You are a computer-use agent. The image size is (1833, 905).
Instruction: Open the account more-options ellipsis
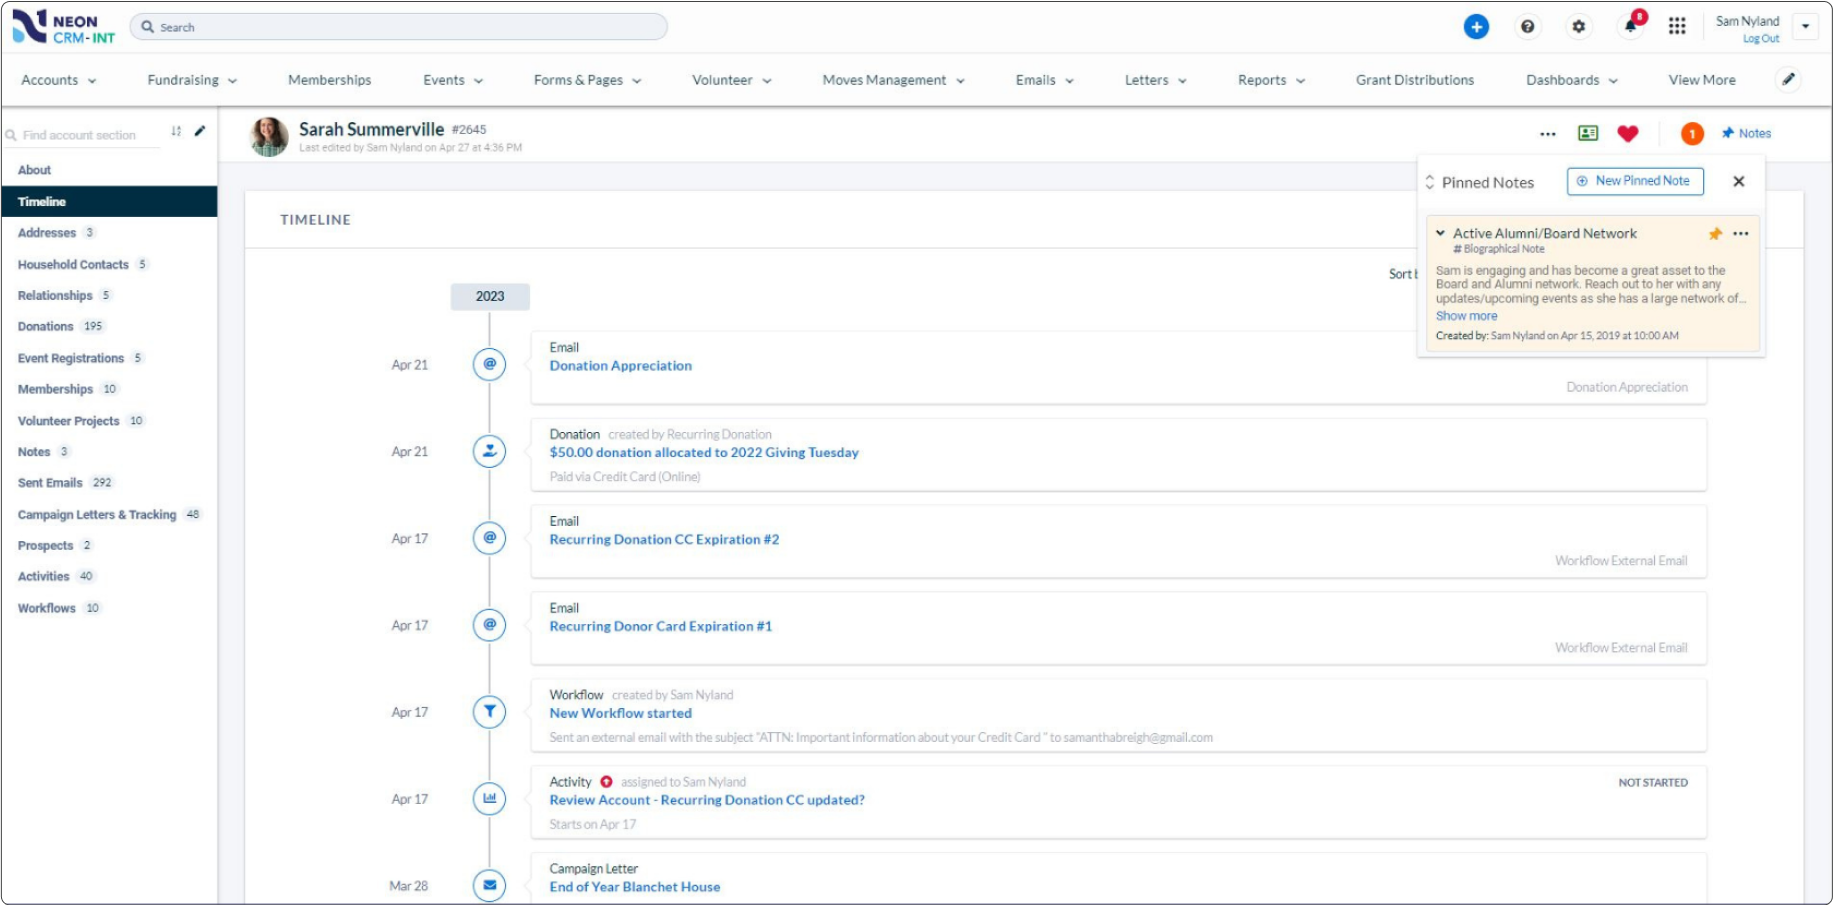coord(1548,134)
